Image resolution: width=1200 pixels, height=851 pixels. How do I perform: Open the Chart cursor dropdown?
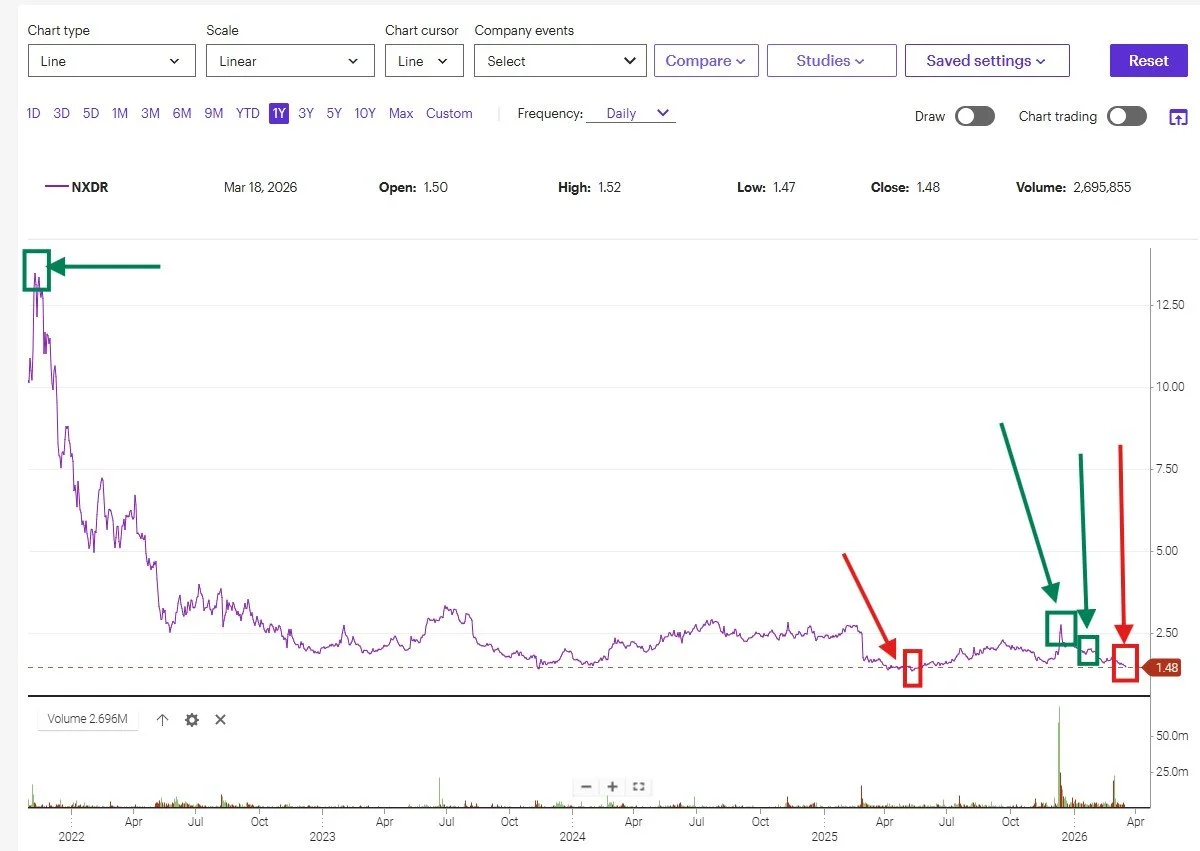point(423,60)
